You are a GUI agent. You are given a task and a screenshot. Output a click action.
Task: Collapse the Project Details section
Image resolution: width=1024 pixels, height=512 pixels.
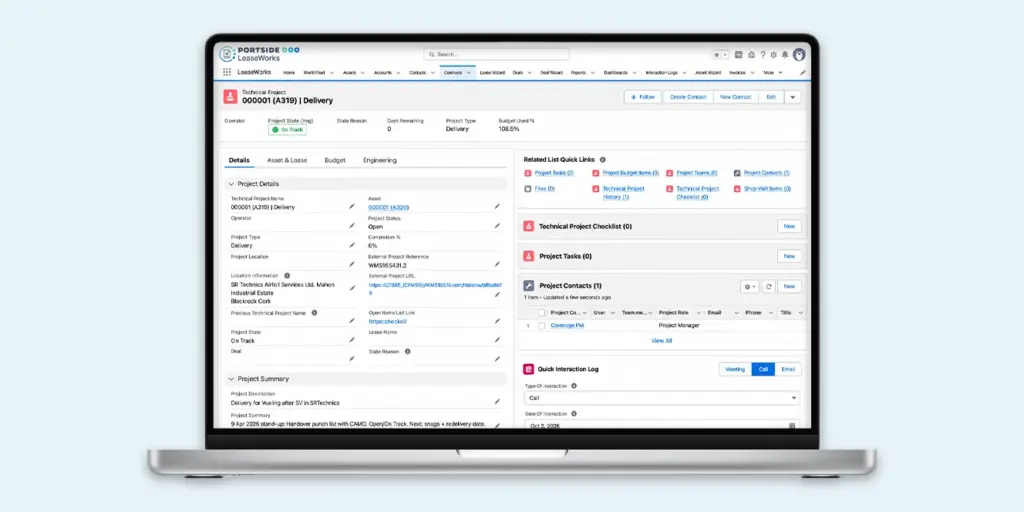[231, 184]
